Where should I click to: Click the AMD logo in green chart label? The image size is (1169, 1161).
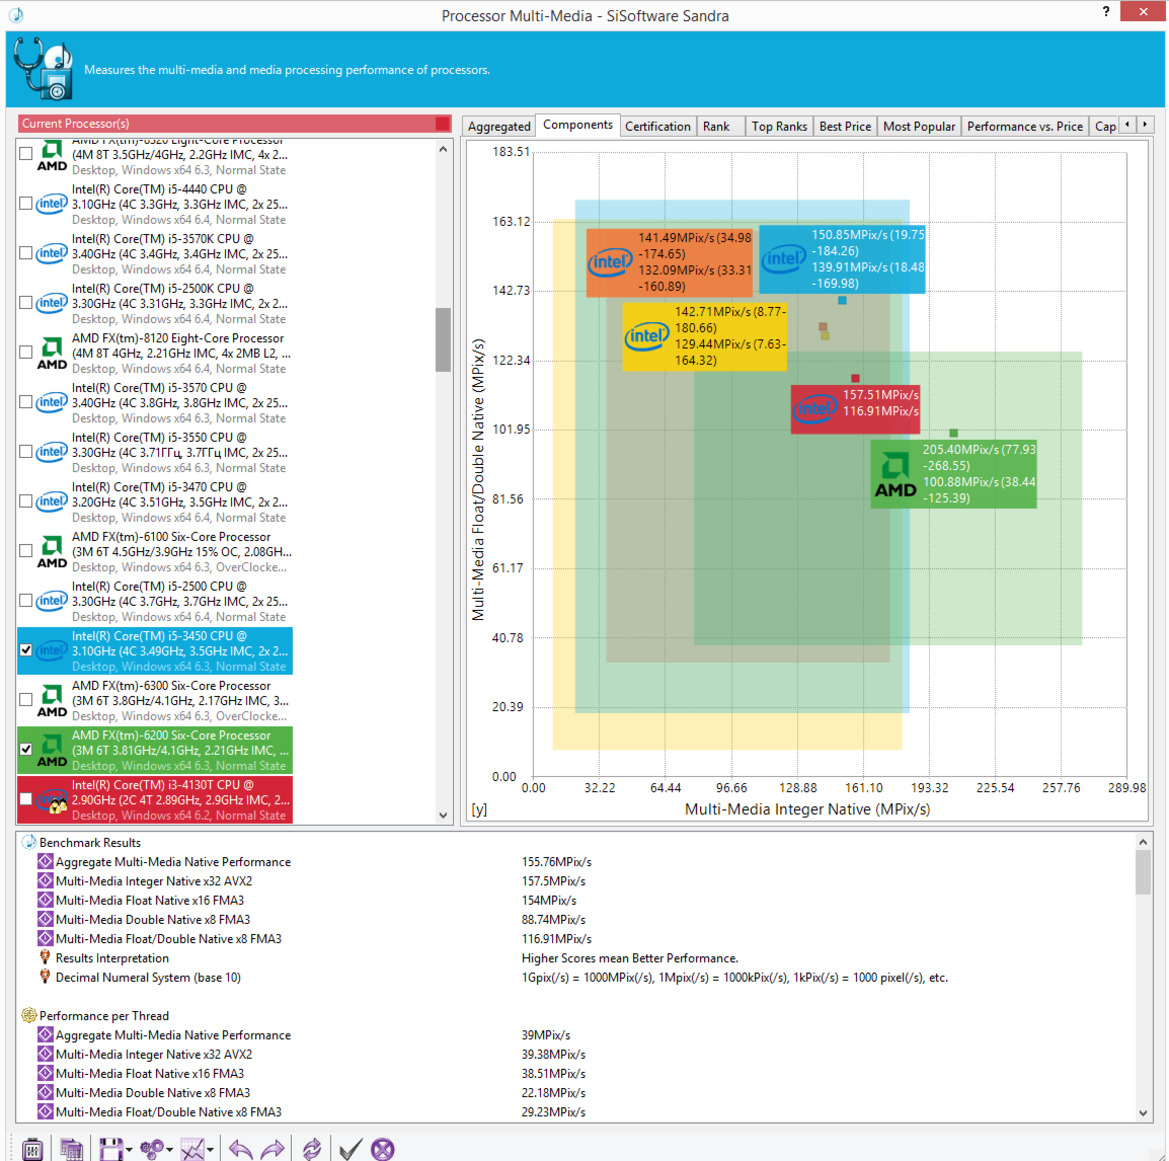click(895, 475)
